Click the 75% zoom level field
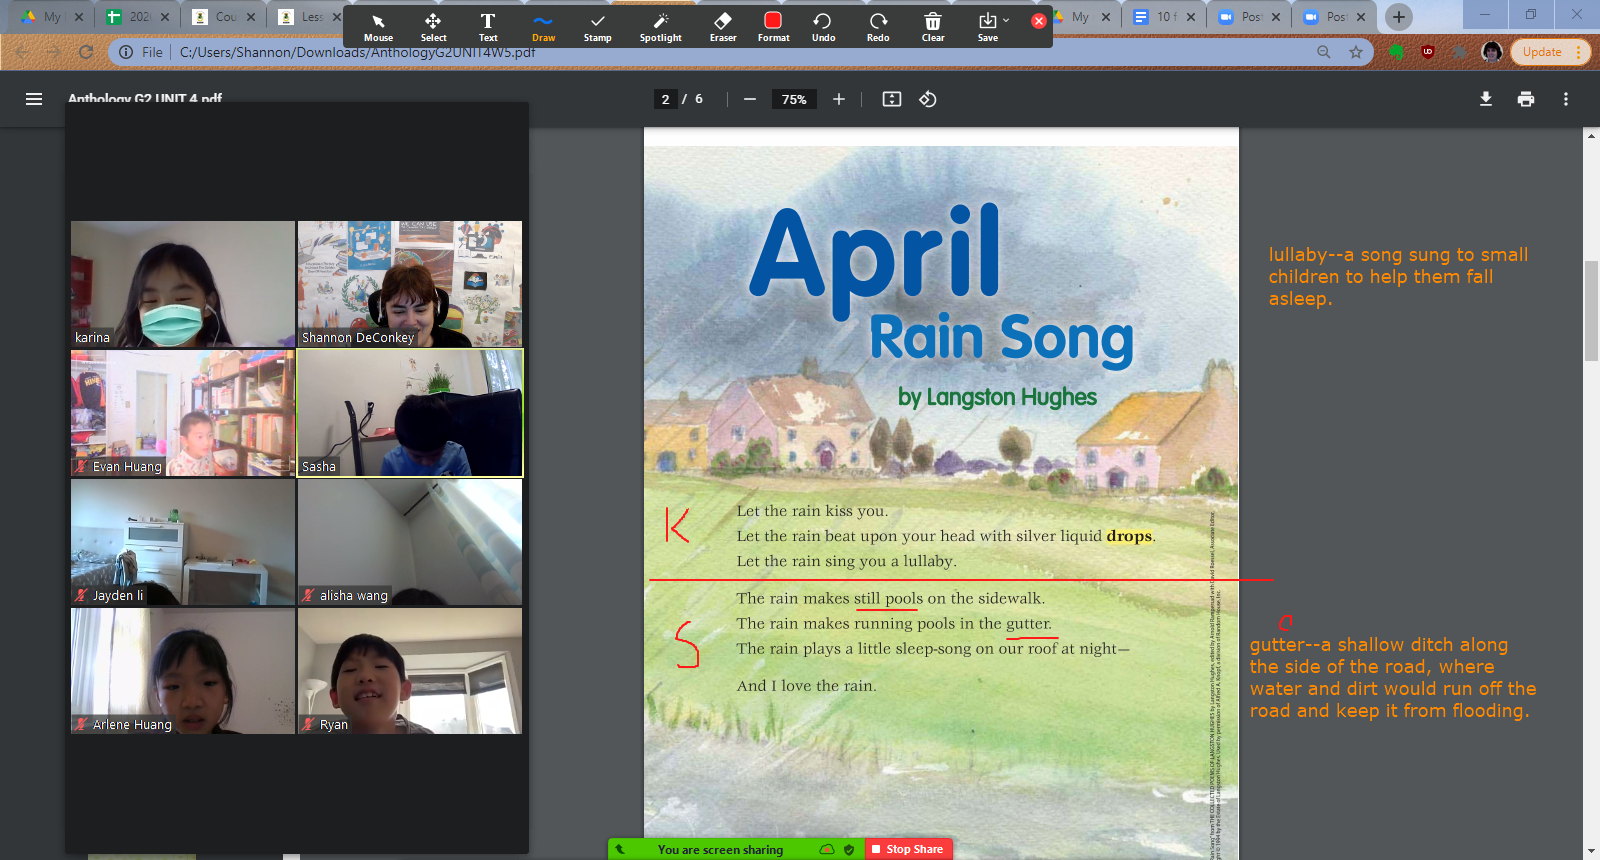This screenshot has height=860, width=1600. 794,99
